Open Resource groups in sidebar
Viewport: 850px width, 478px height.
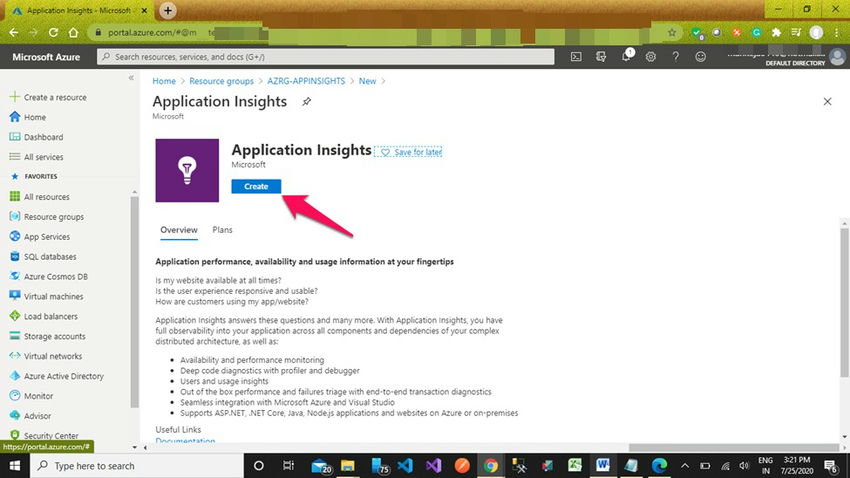[47, 217]
